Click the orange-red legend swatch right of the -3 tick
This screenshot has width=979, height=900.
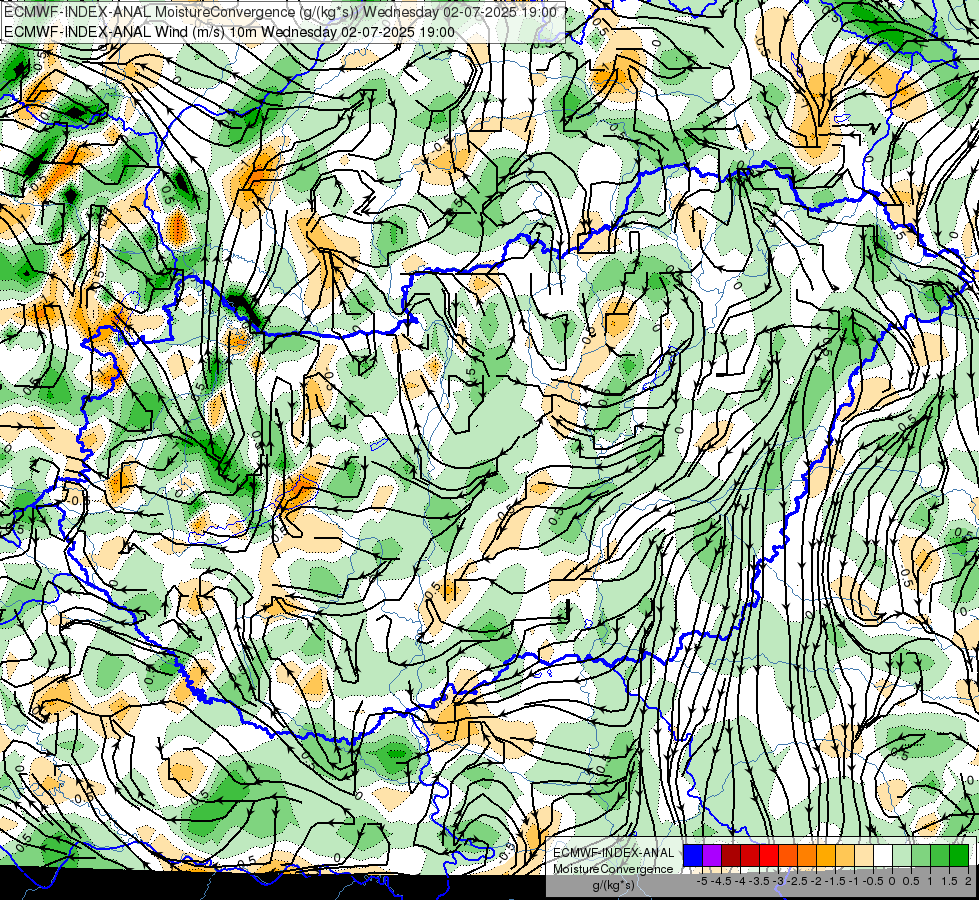pos(788,855)
